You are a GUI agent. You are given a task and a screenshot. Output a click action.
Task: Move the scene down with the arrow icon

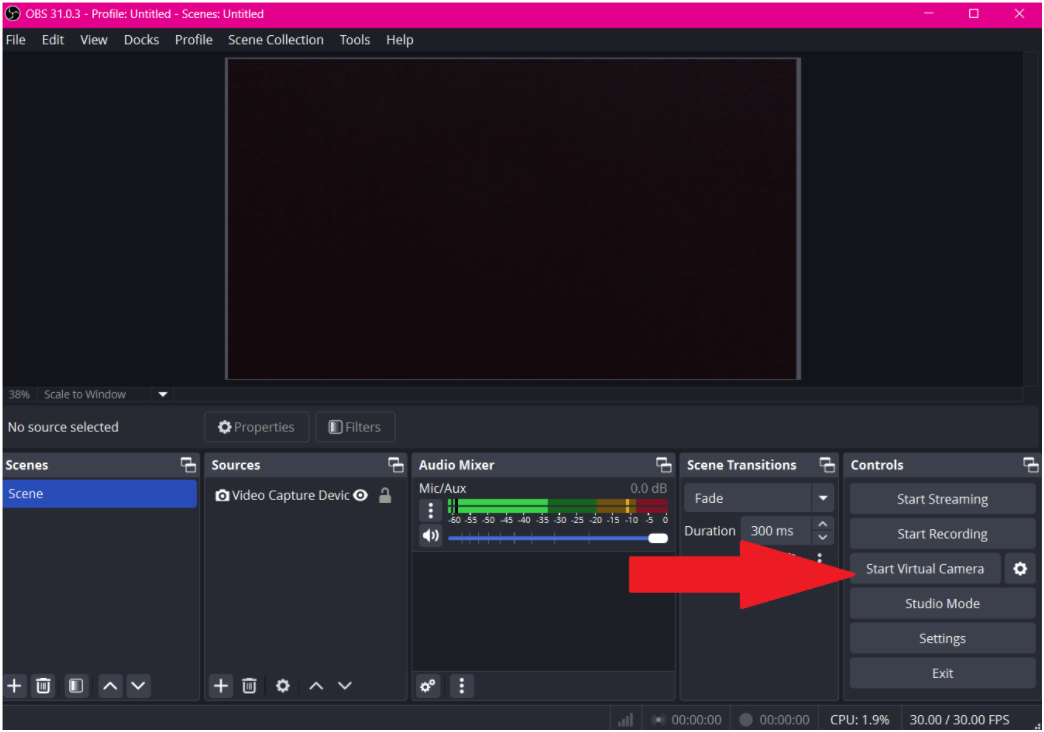tap(138, 685)
